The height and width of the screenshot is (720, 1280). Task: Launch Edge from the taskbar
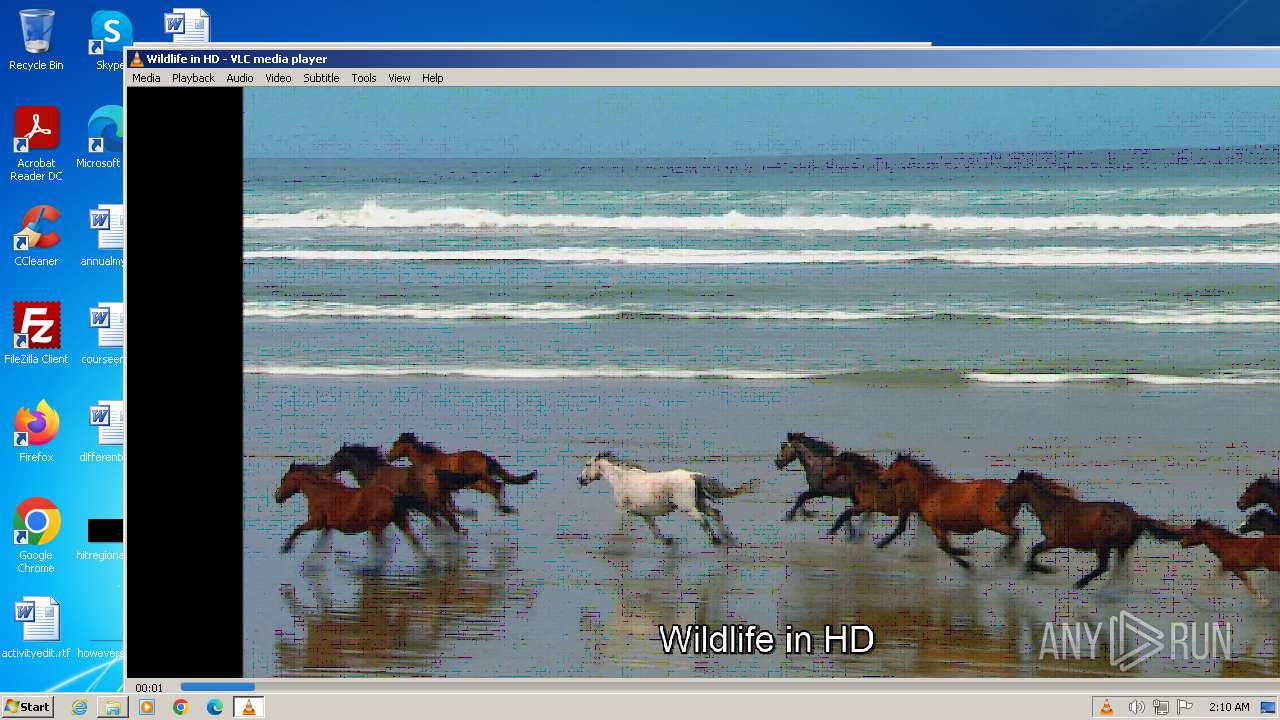214,707
